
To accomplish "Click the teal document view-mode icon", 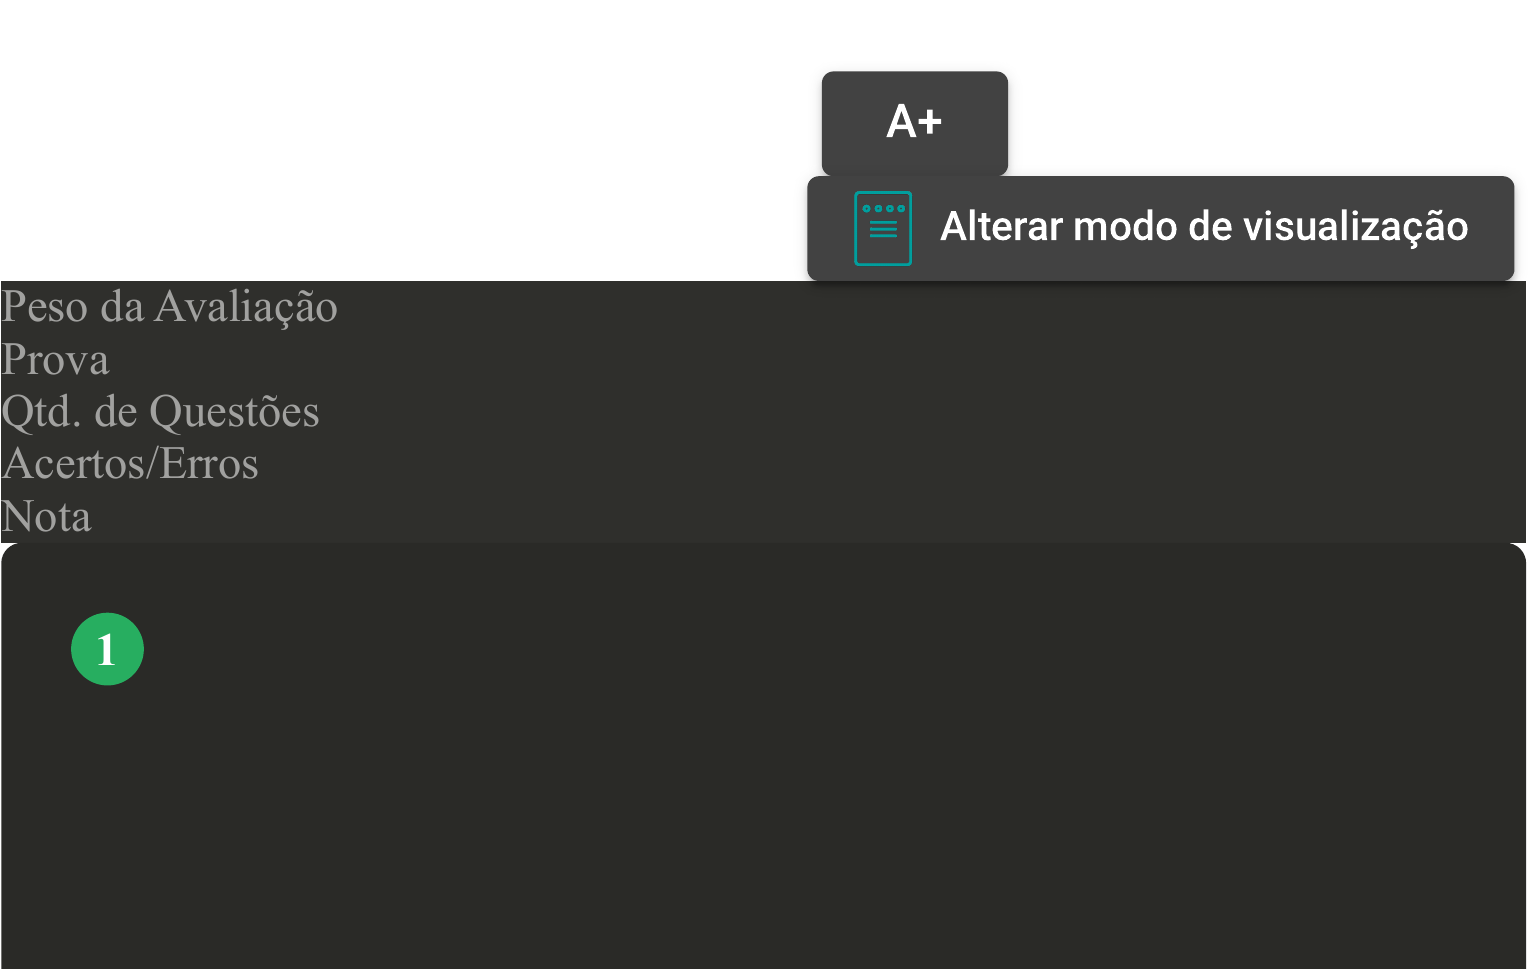I will point(883,228).
